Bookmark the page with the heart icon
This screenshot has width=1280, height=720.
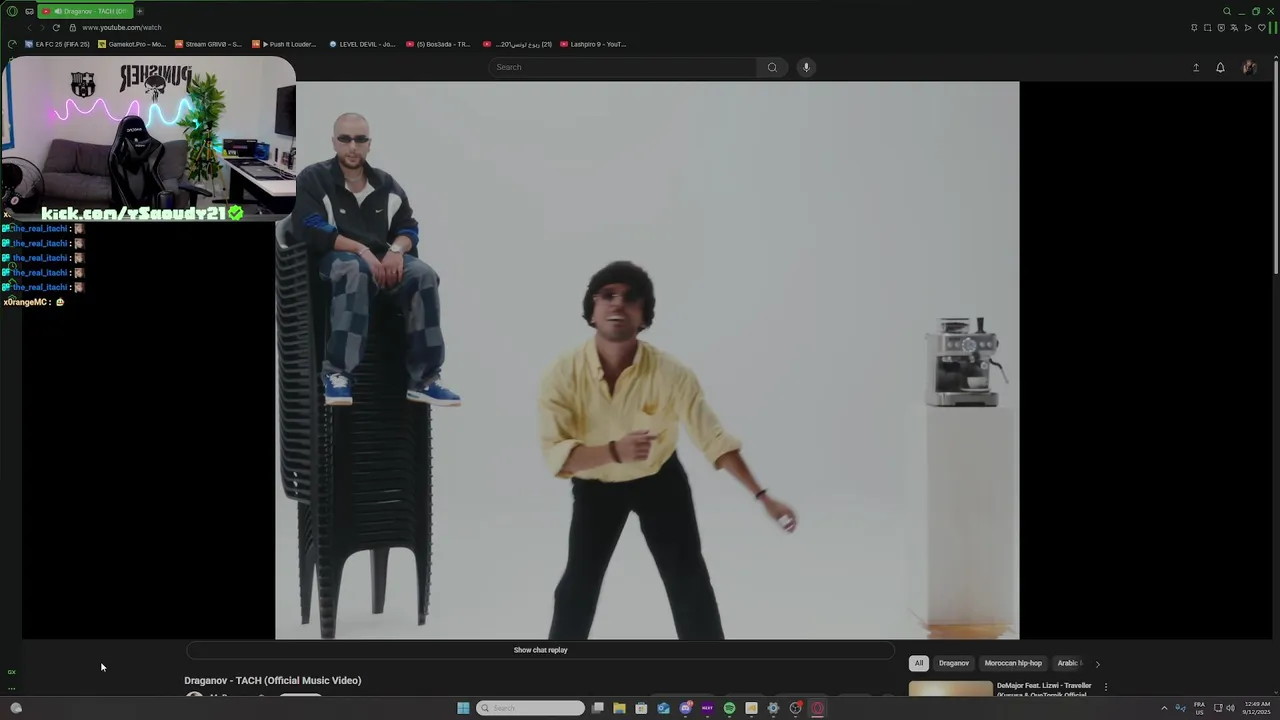pyautogui.click(x=1261, y=27)
